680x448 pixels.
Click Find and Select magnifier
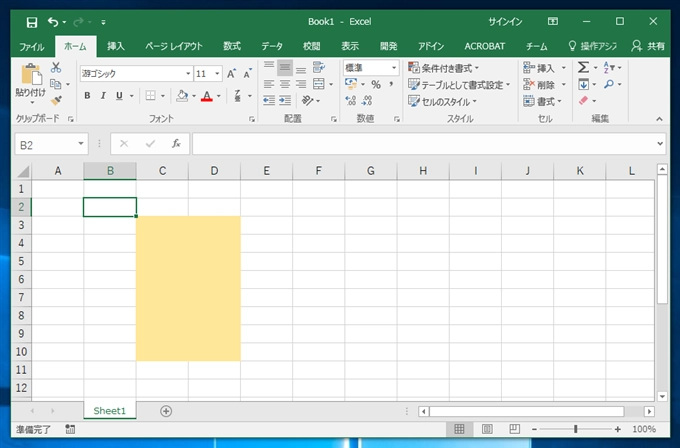click(609, 84)
